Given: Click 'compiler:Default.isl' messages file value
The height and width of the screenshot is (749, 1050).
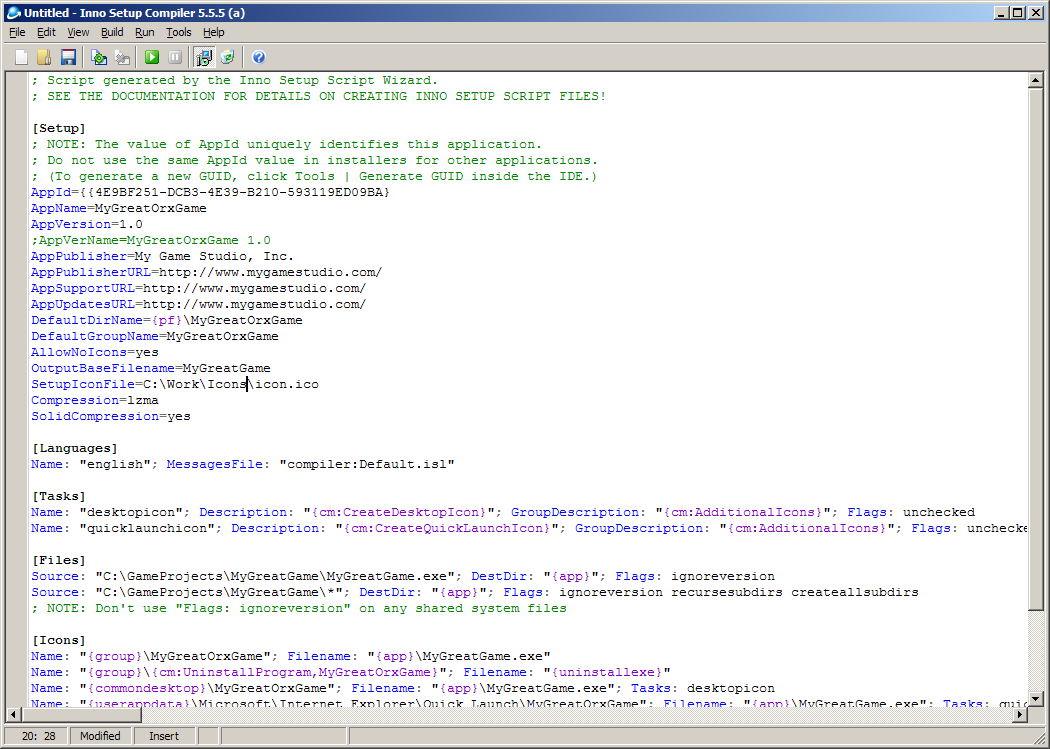Looking at the screenshot, I should pyautogui.click(x=367, y=465).
